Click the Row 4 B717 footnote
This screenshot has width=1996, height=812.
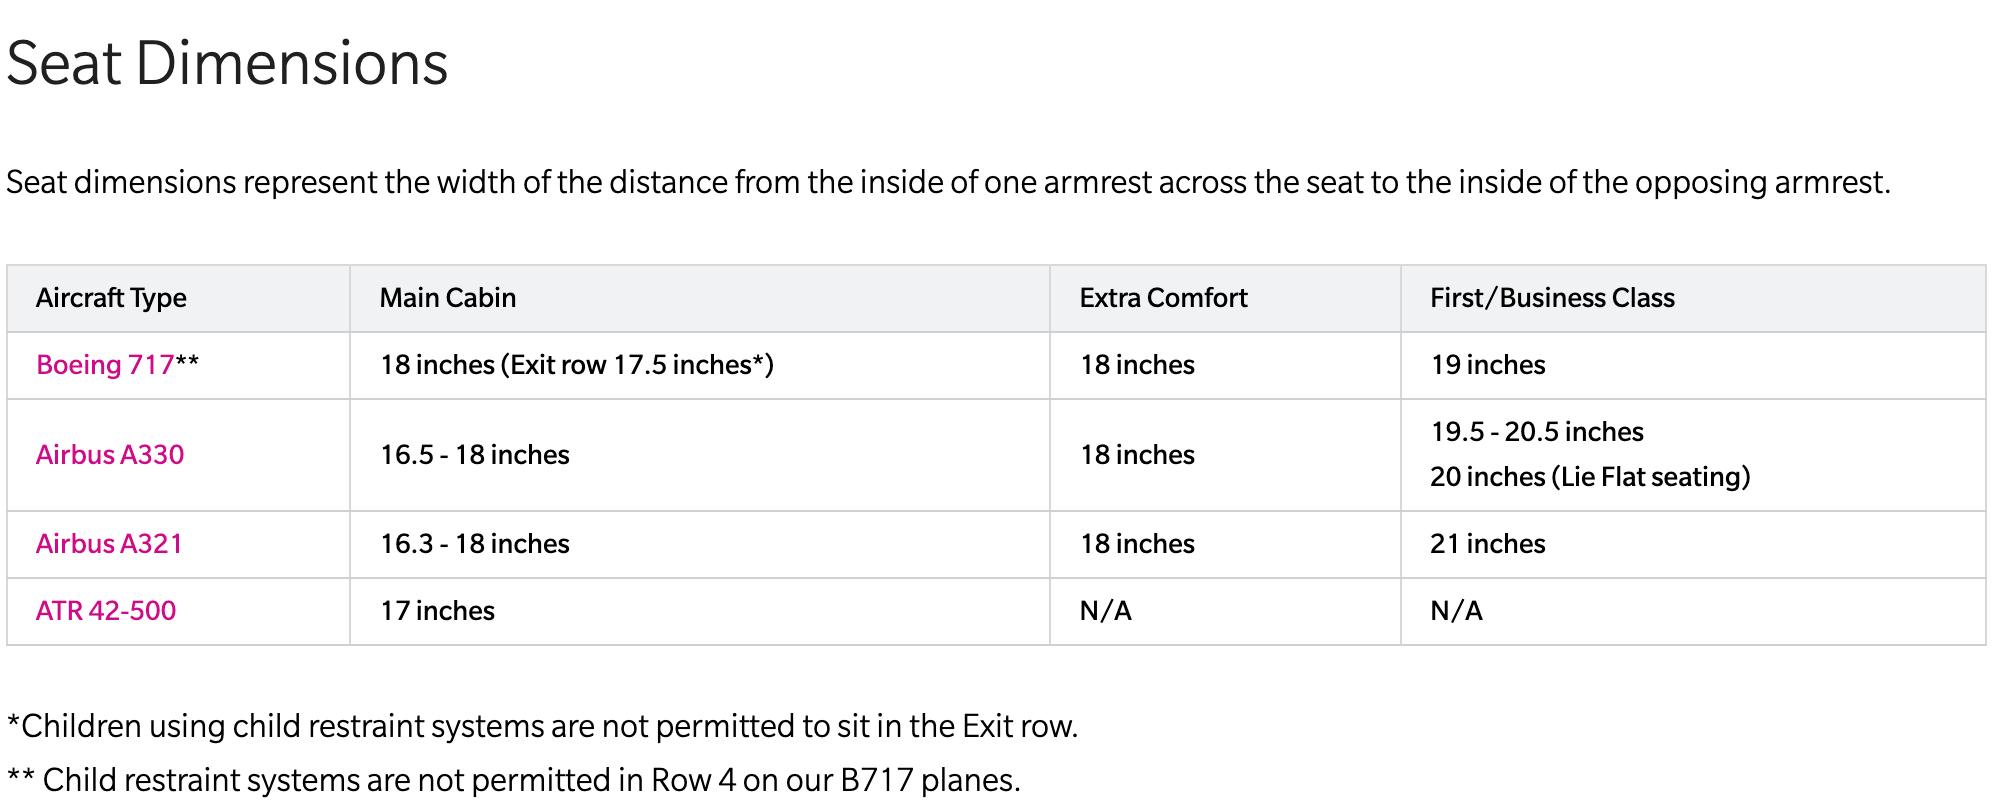[x=513, y=780]
